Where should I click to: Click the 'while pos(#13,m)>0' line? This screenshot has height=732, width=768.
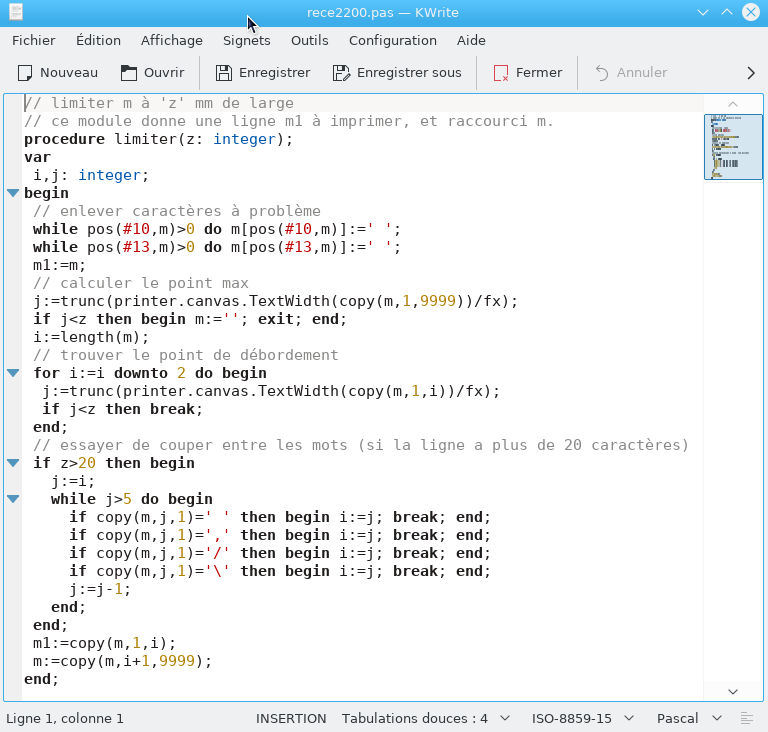coord(217,247)
